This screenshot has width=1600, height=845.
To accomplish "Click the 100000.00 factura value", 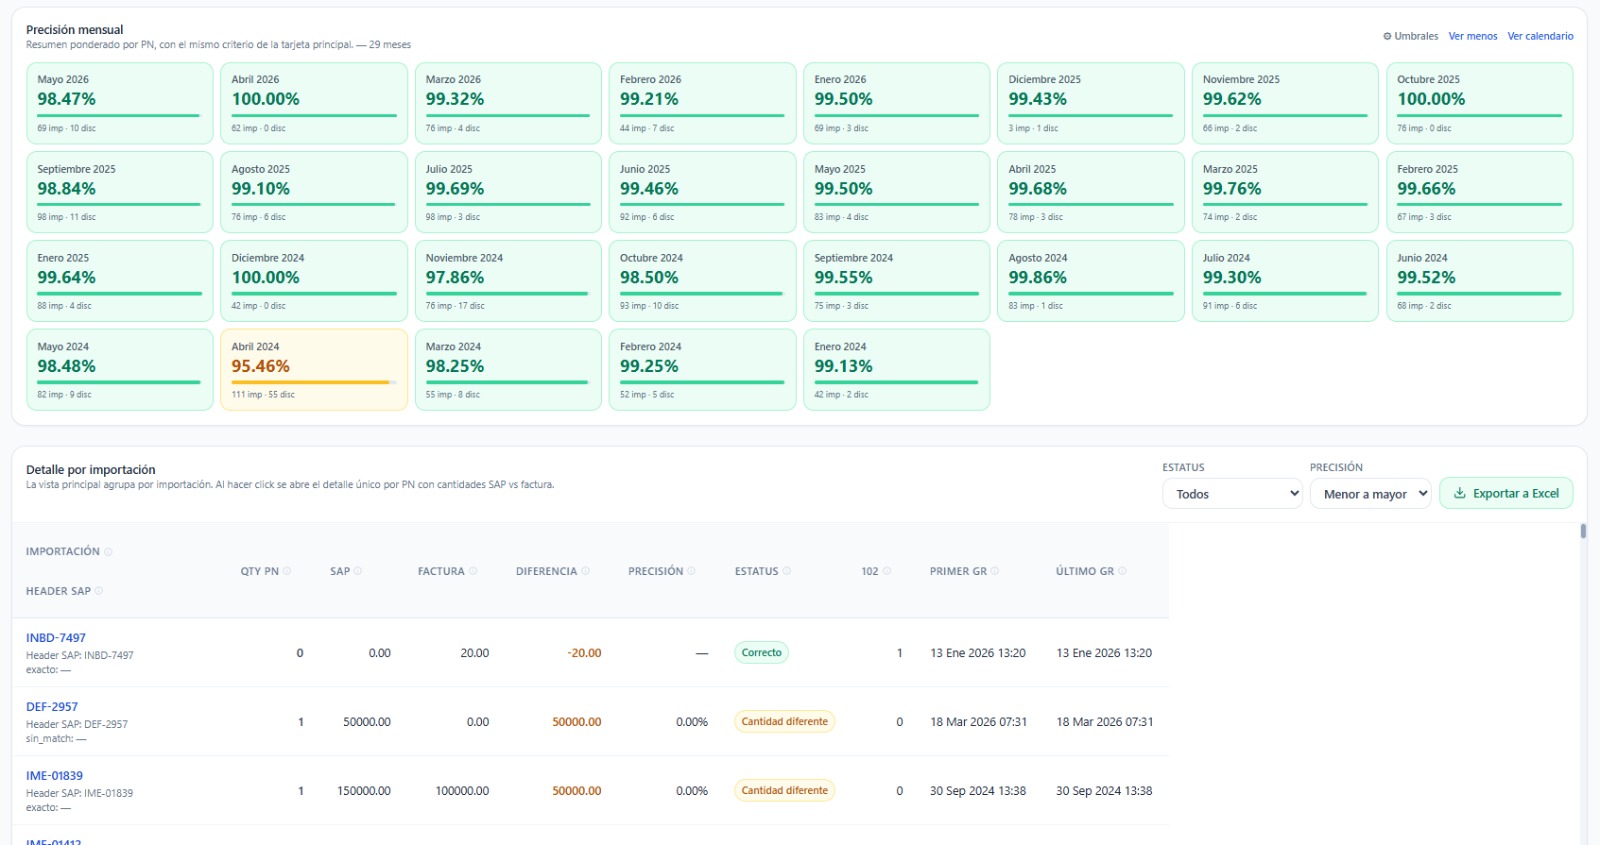I will 462,791.
